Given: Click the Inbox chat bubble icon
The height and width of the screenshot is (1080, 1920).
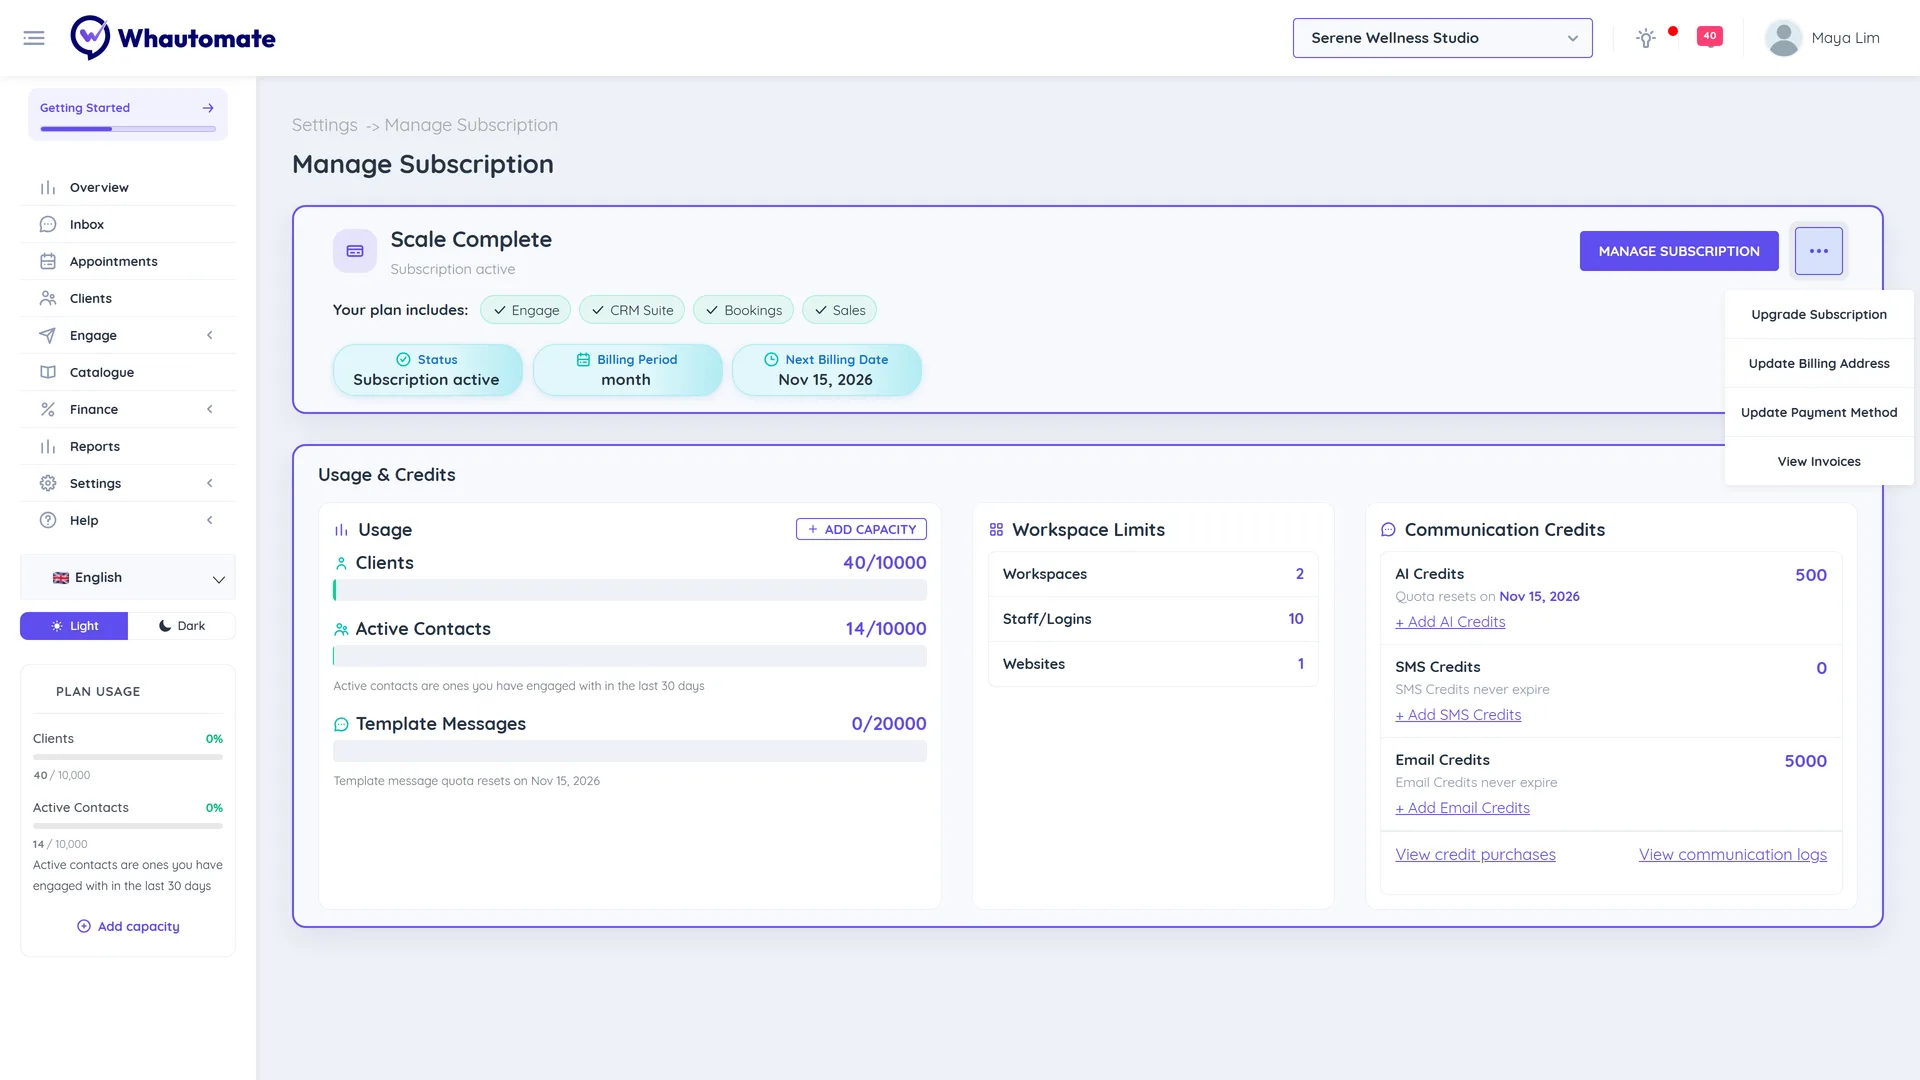Looking at the screenshot, I should coord(48,225).
